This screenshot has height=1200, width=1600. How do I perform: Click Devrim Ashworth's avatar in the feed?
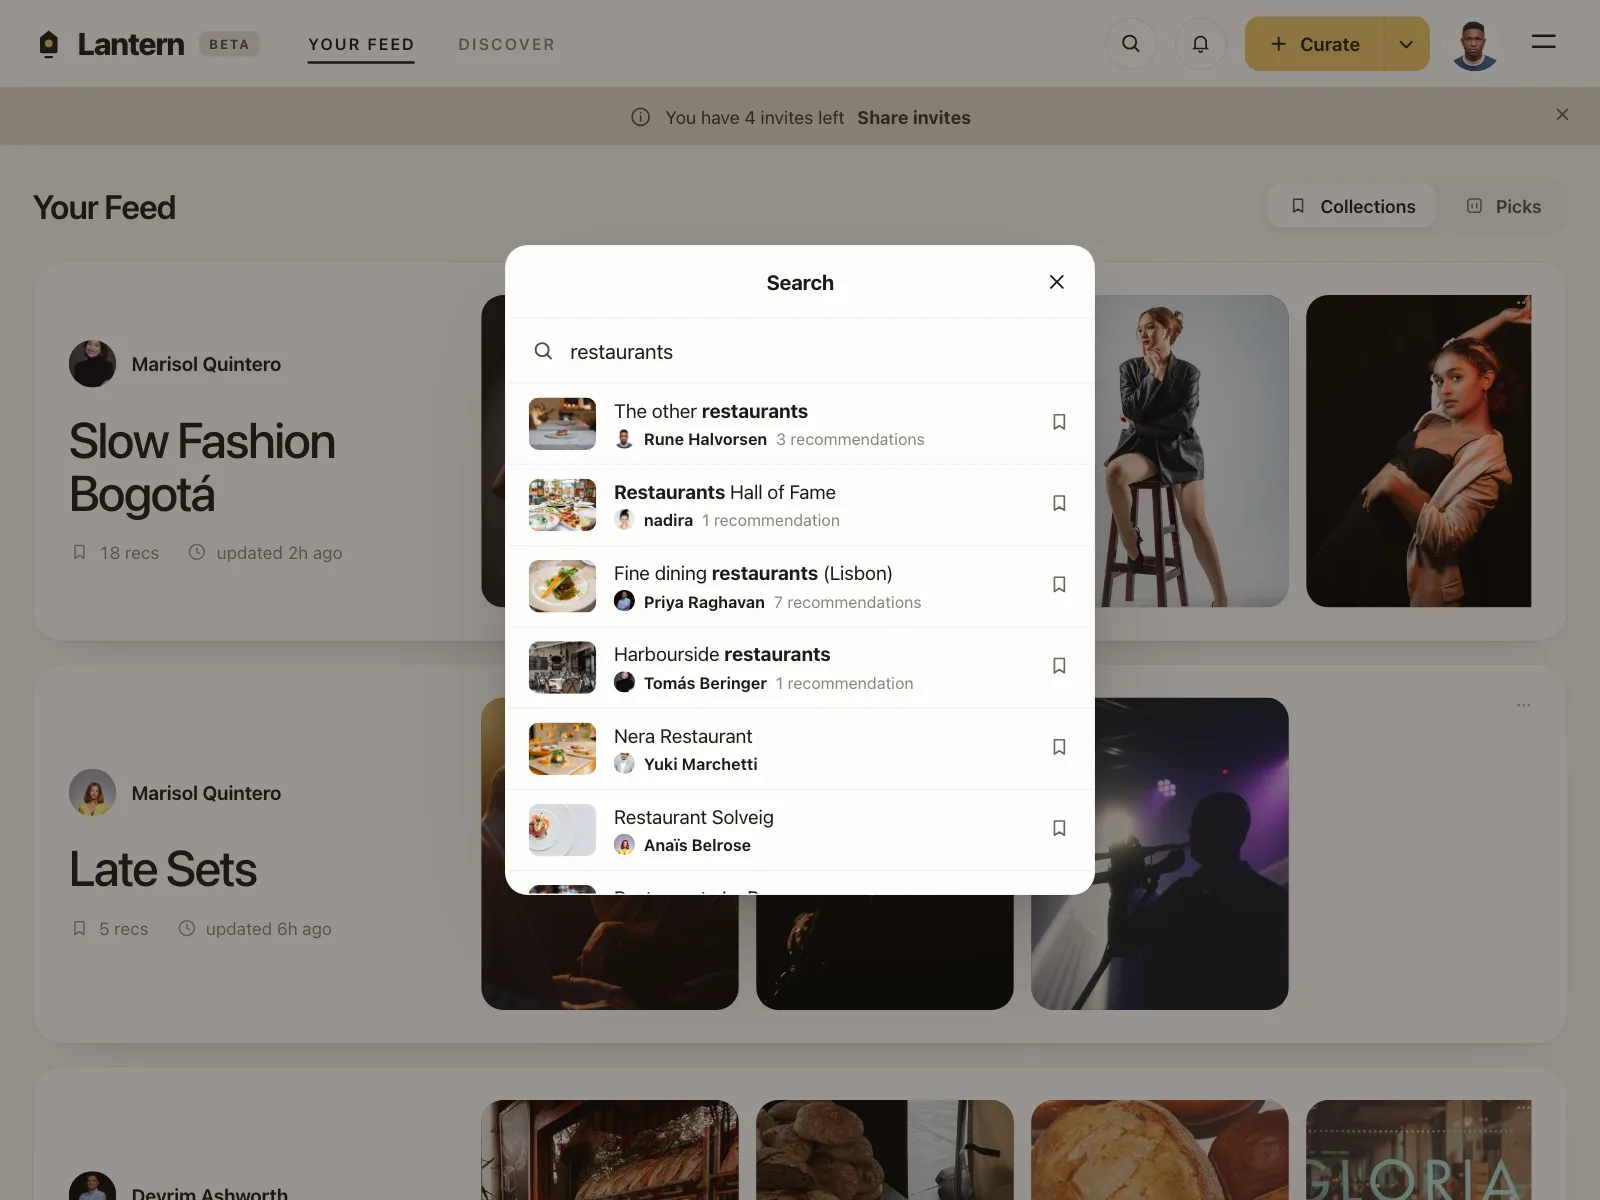(x=92, y=1186)
